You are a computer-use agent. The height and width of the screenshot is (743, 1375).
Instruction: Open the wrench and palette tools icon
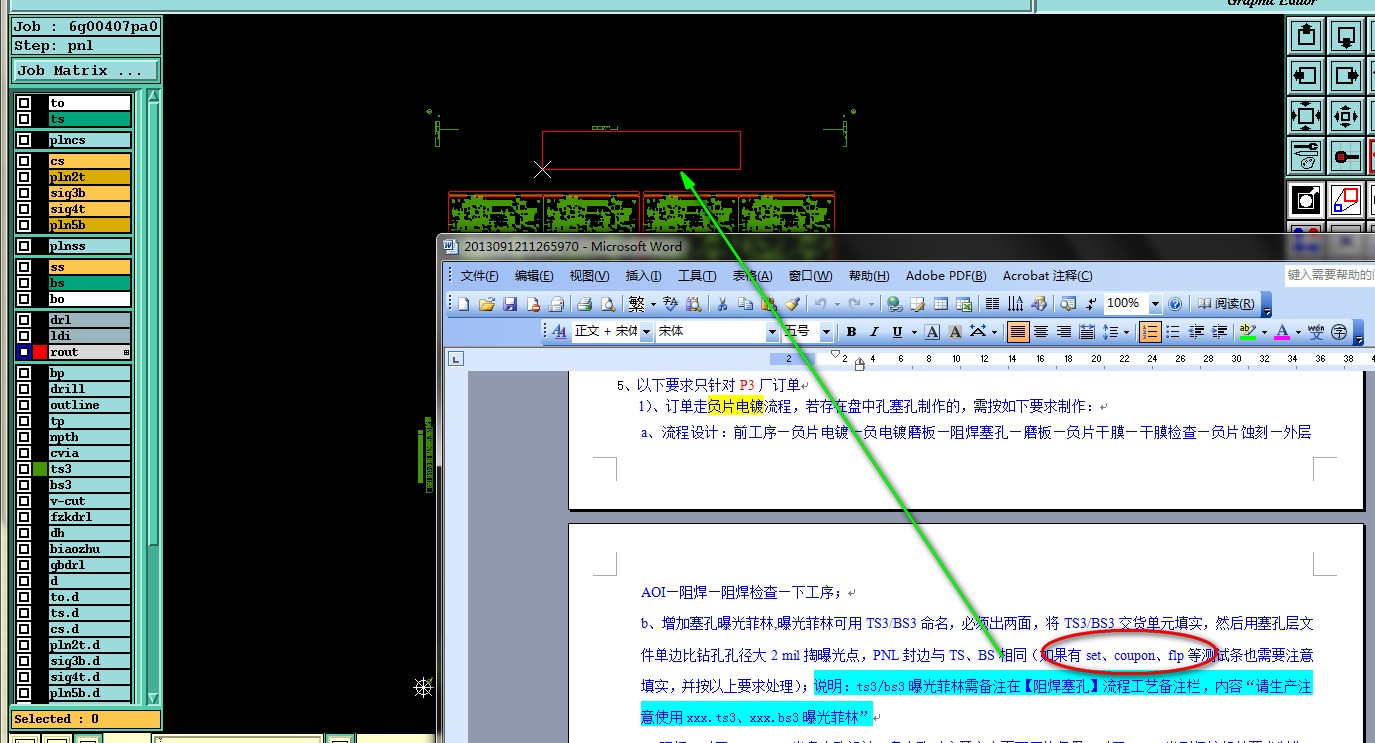pos(1306,156)
